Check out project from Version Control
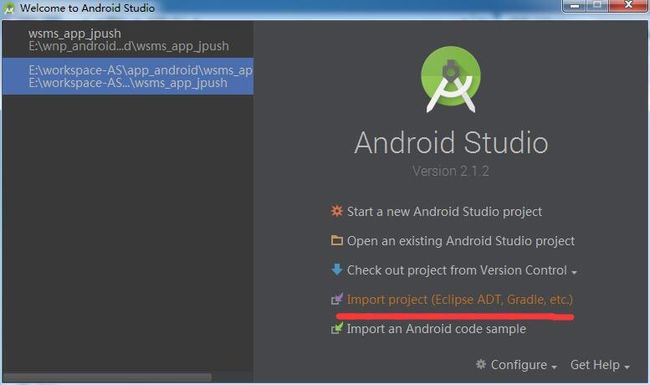The width and height of the screenshot is (650, 385). click(457, 270)
